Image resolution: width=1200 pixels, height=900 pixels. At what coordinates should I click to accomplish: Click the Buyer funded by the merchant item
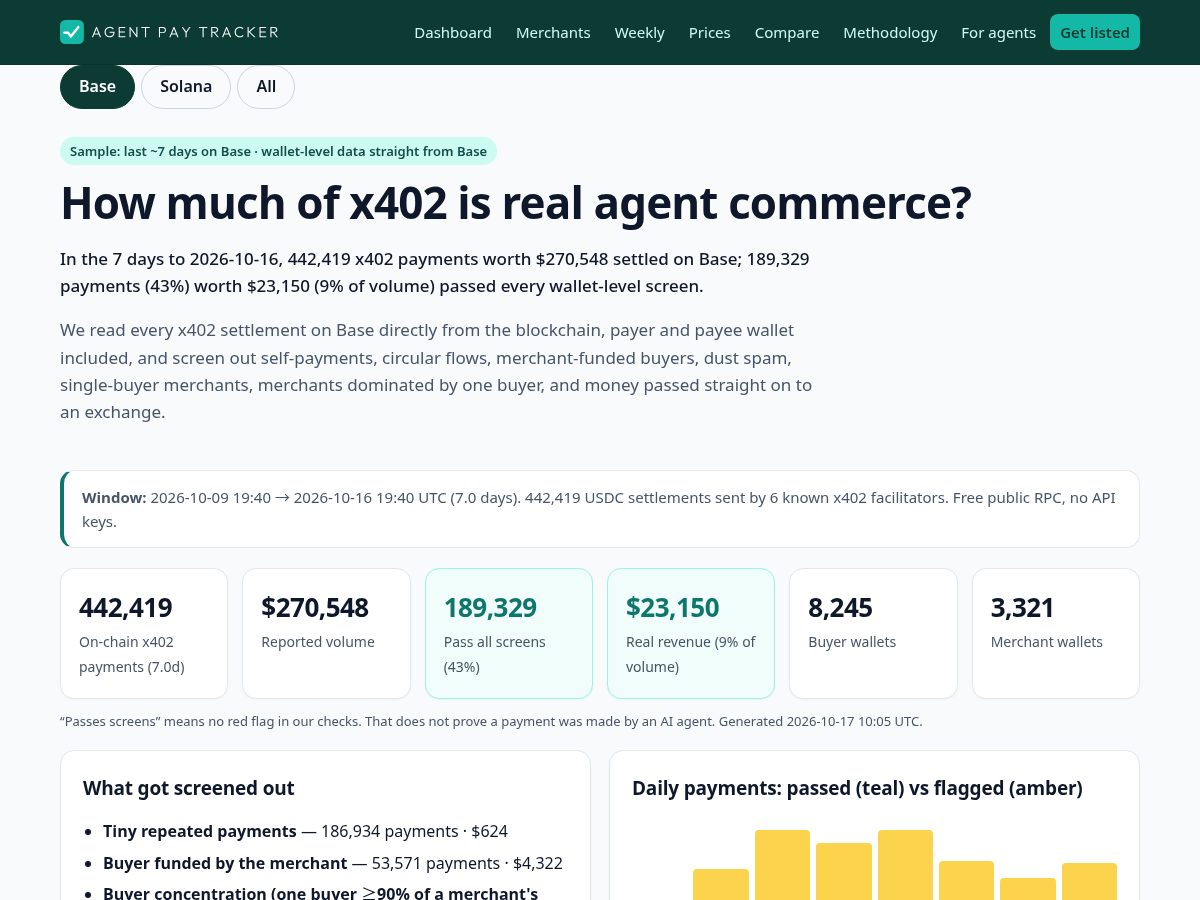click(333, 863)
